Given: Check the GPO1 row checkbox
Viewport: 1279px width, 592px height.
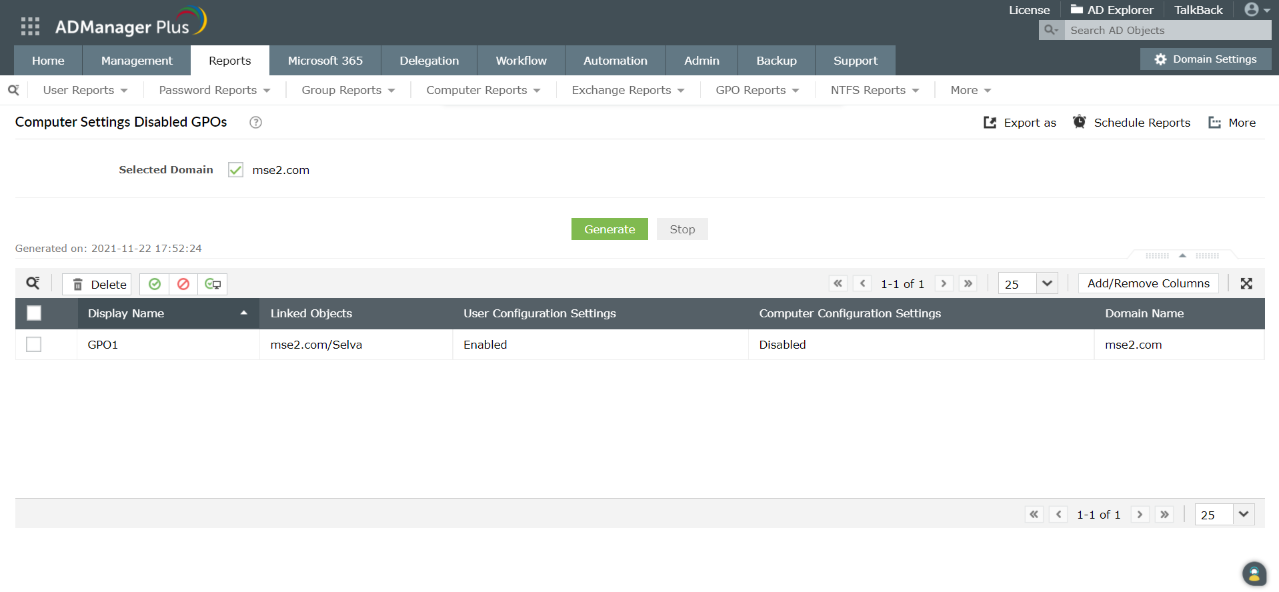Looking at the screenshot, I should (x=34, y=344).
